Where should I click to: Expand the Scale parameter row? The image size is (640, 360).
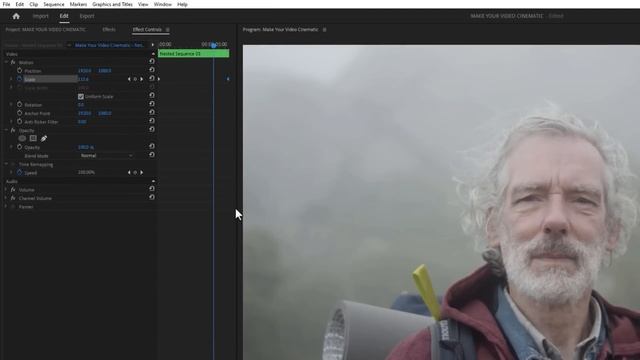pyautogui.click(x=11, y=79)
